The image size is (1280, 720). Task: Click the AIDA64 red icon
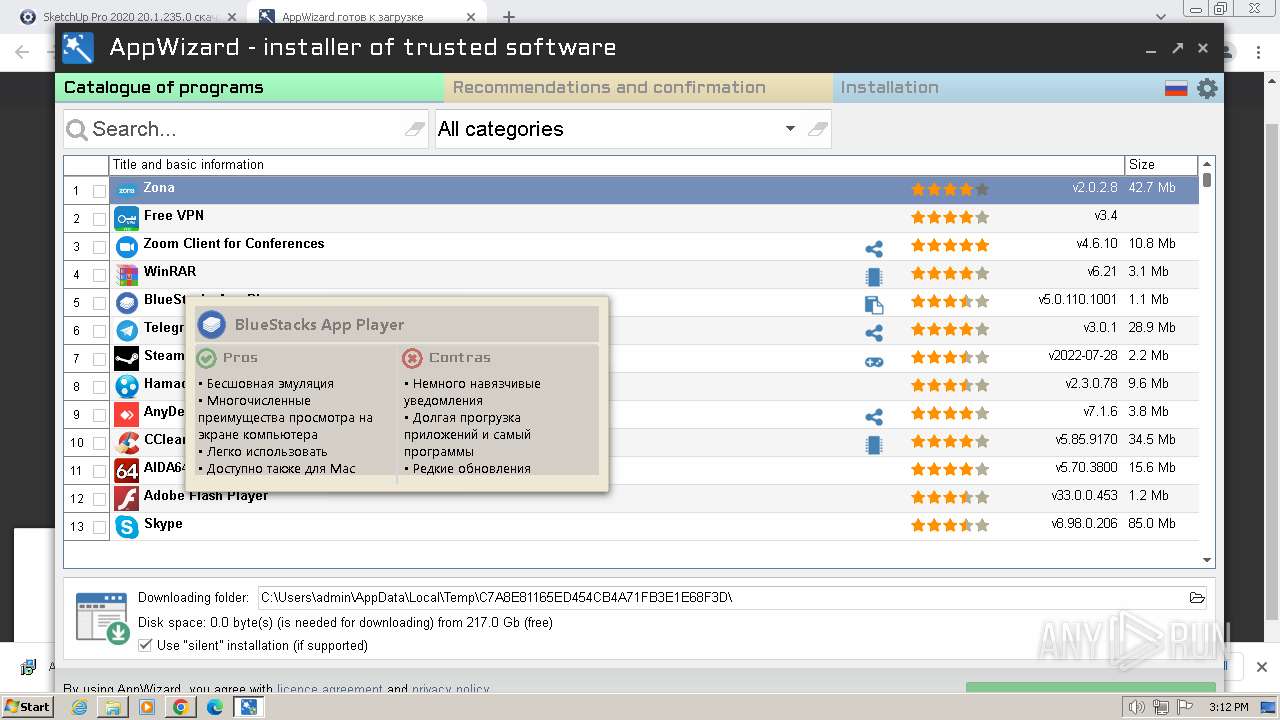pyautogui.click(x=126, y=470)
